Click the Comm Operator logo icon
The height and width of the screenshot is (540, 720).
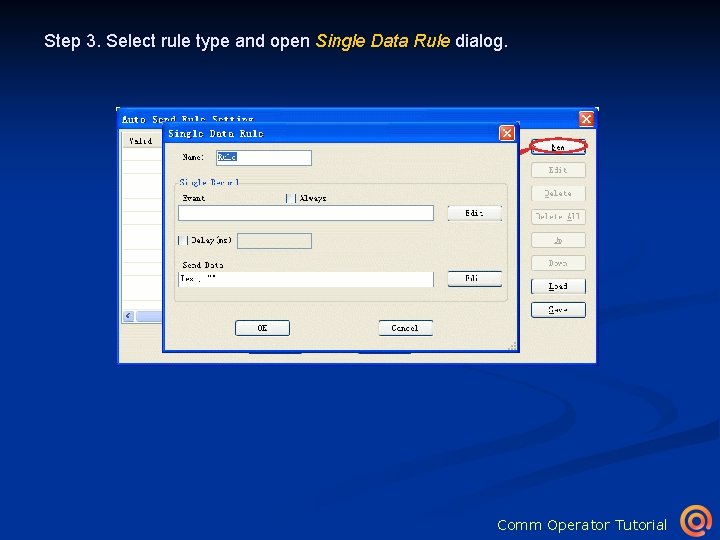[696, 521]
